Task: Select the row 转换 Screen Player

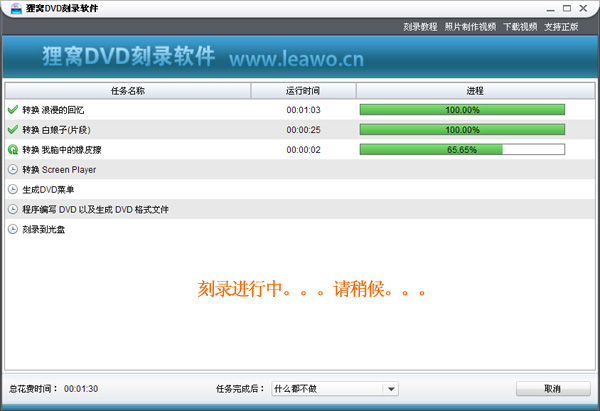Action: point(300,170)
